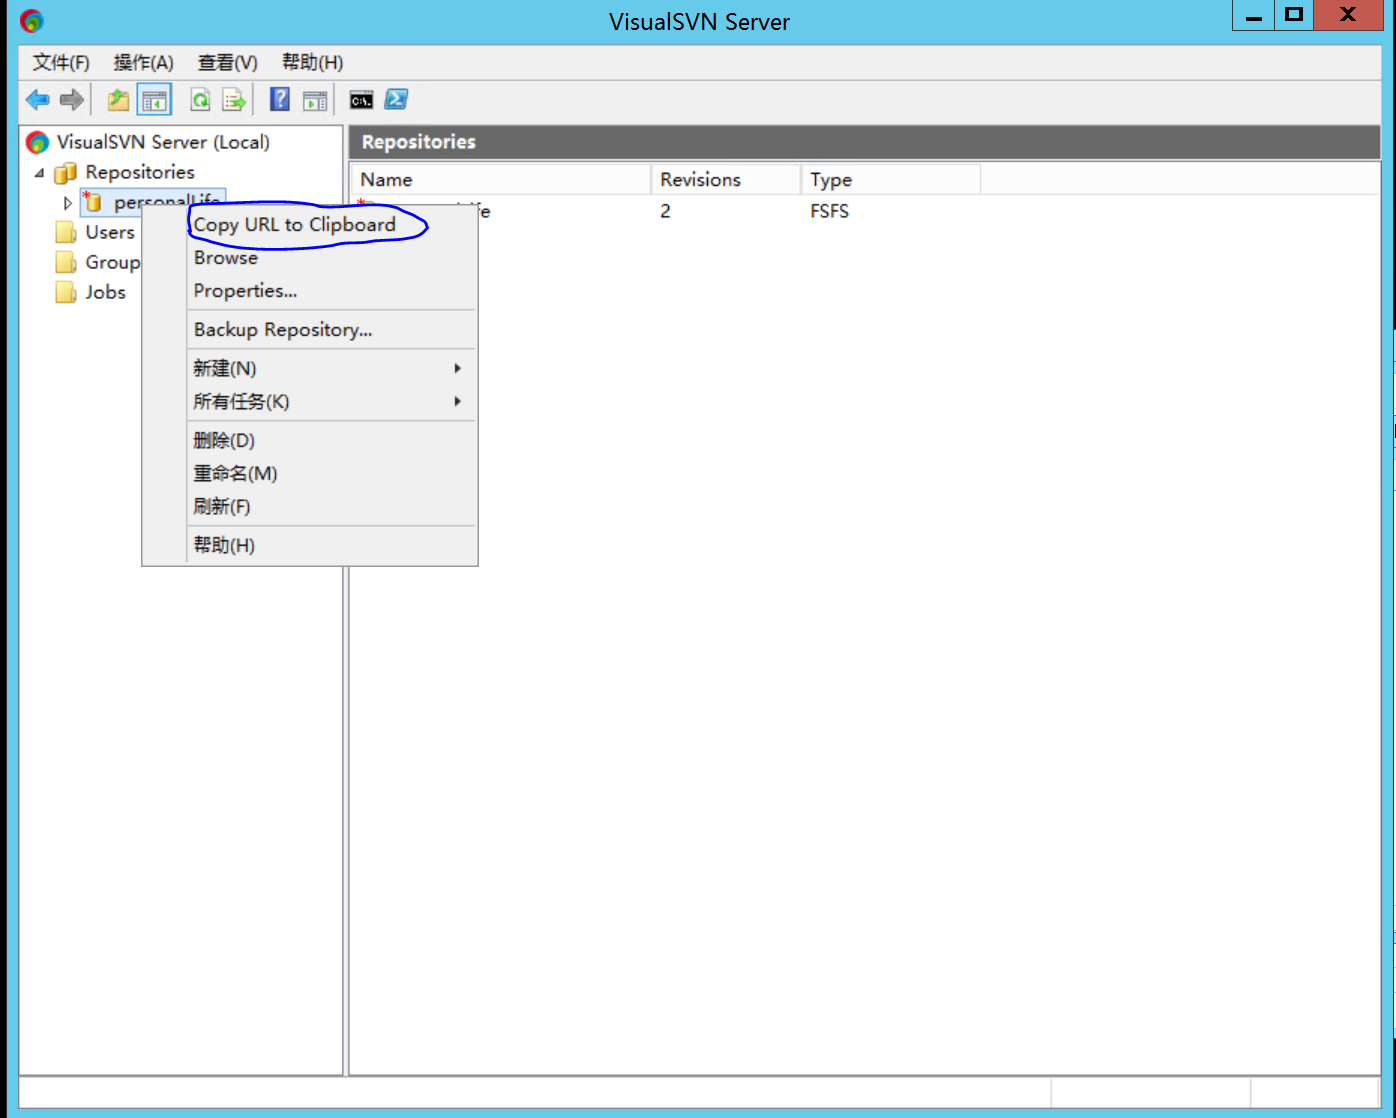Open the 所有任务(K) submenu arrow
The width and height of the screenshot is (1396, 1118).
click(458, 401)
